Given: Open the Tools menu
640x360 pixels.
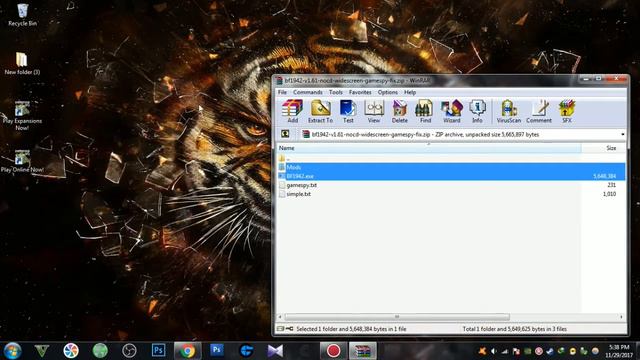Looking at the screenshot, I should tap(336, 92).
